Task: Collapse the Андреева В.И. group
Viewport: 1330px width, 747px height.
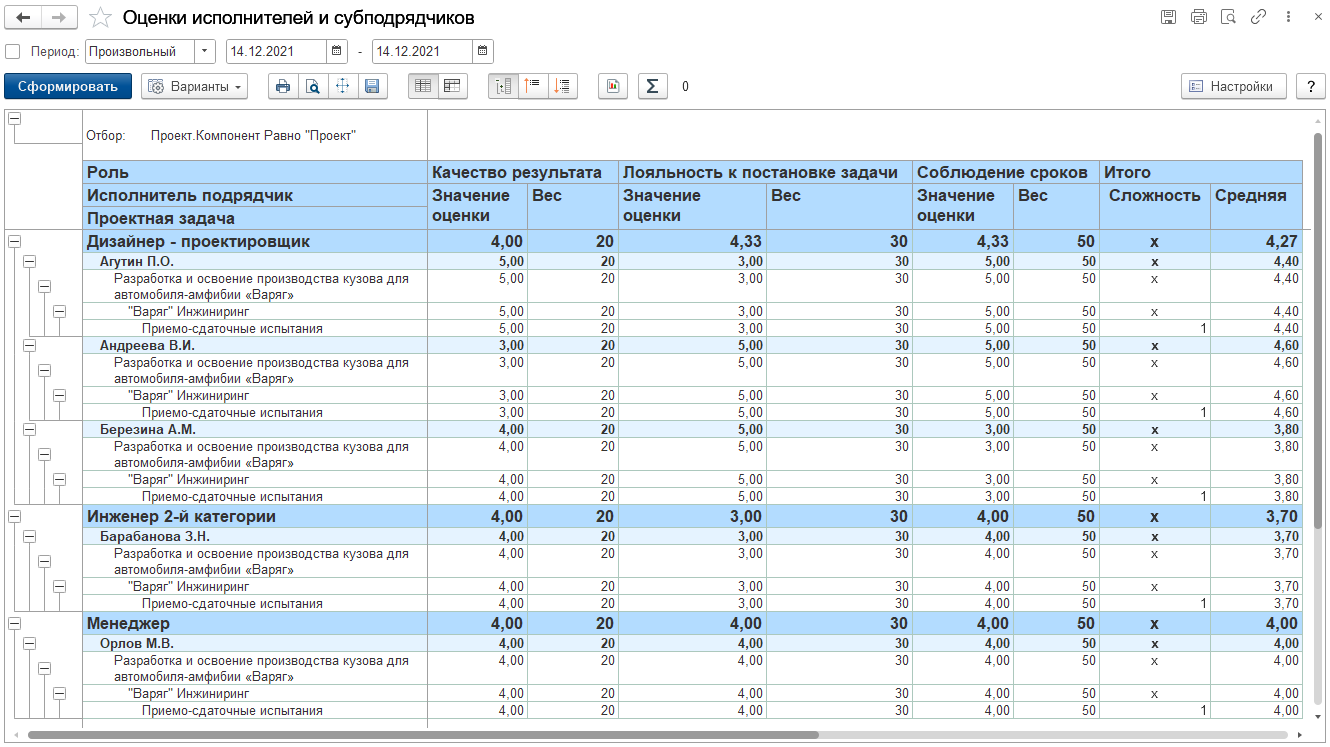Action: 29,344
